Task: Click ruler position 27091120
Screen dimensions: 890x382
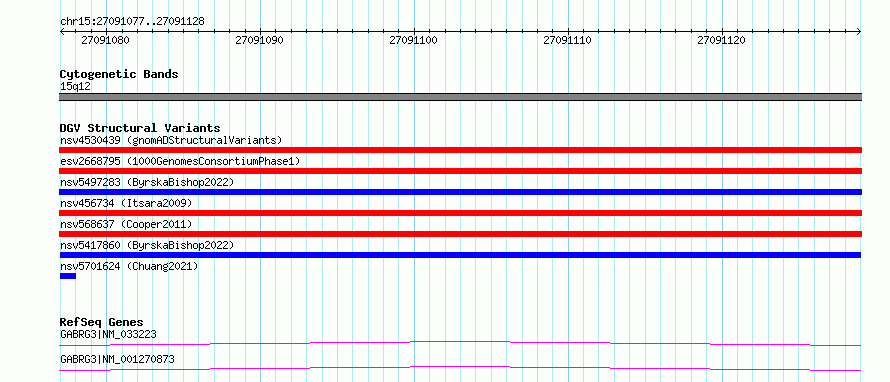Action: point(721,40)
